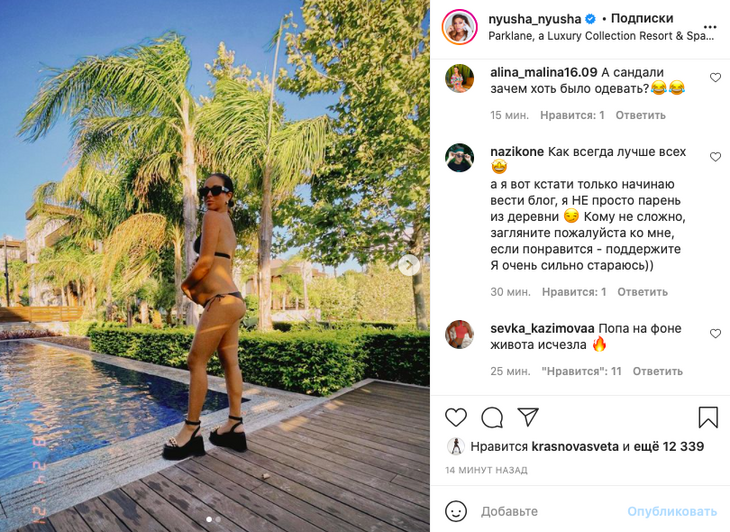The height and width of the screenshot is (532, 730).
Task: Open nyusha_nyusha profile avatar
Action: point(460,27)
